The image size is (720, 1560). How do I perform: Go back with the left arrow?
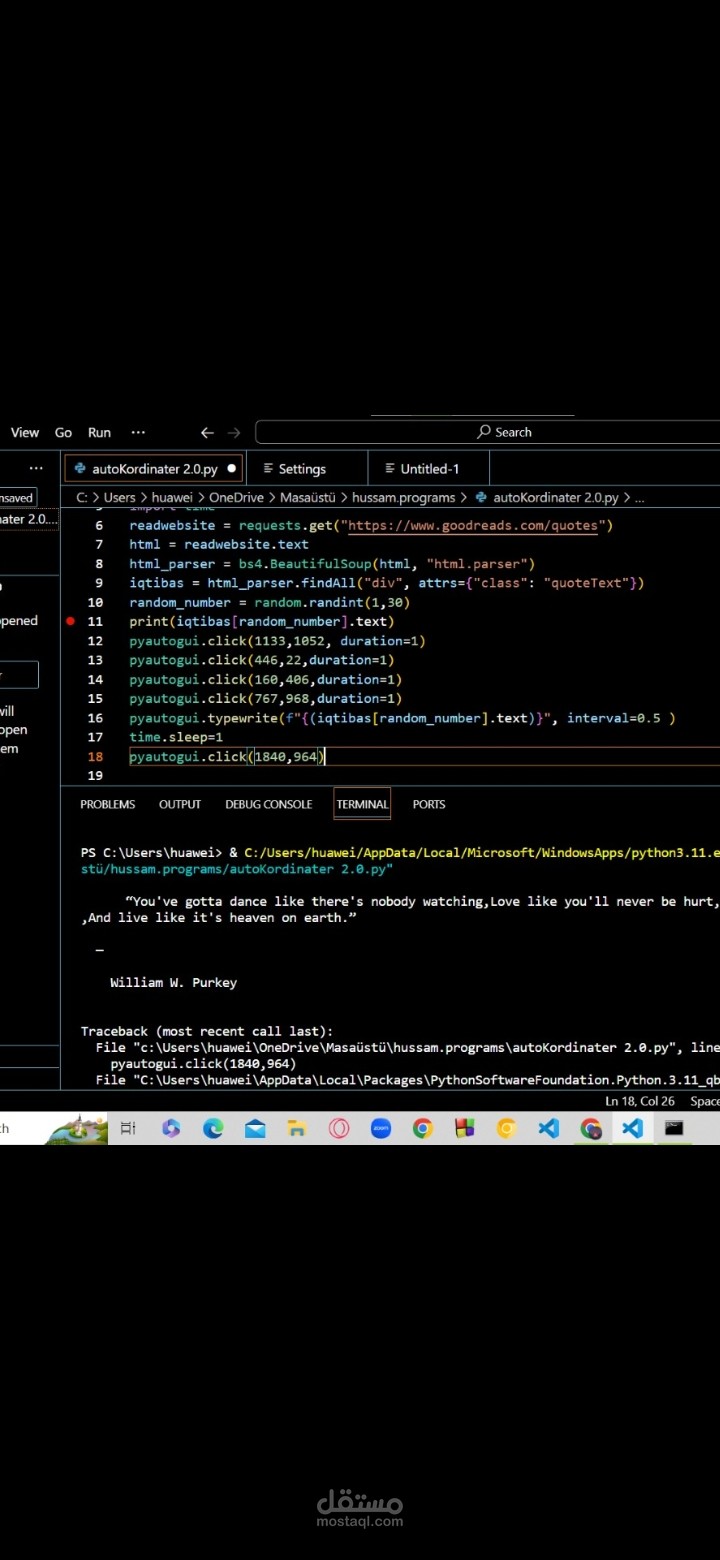pyautogui.click(x=207, y=433)
